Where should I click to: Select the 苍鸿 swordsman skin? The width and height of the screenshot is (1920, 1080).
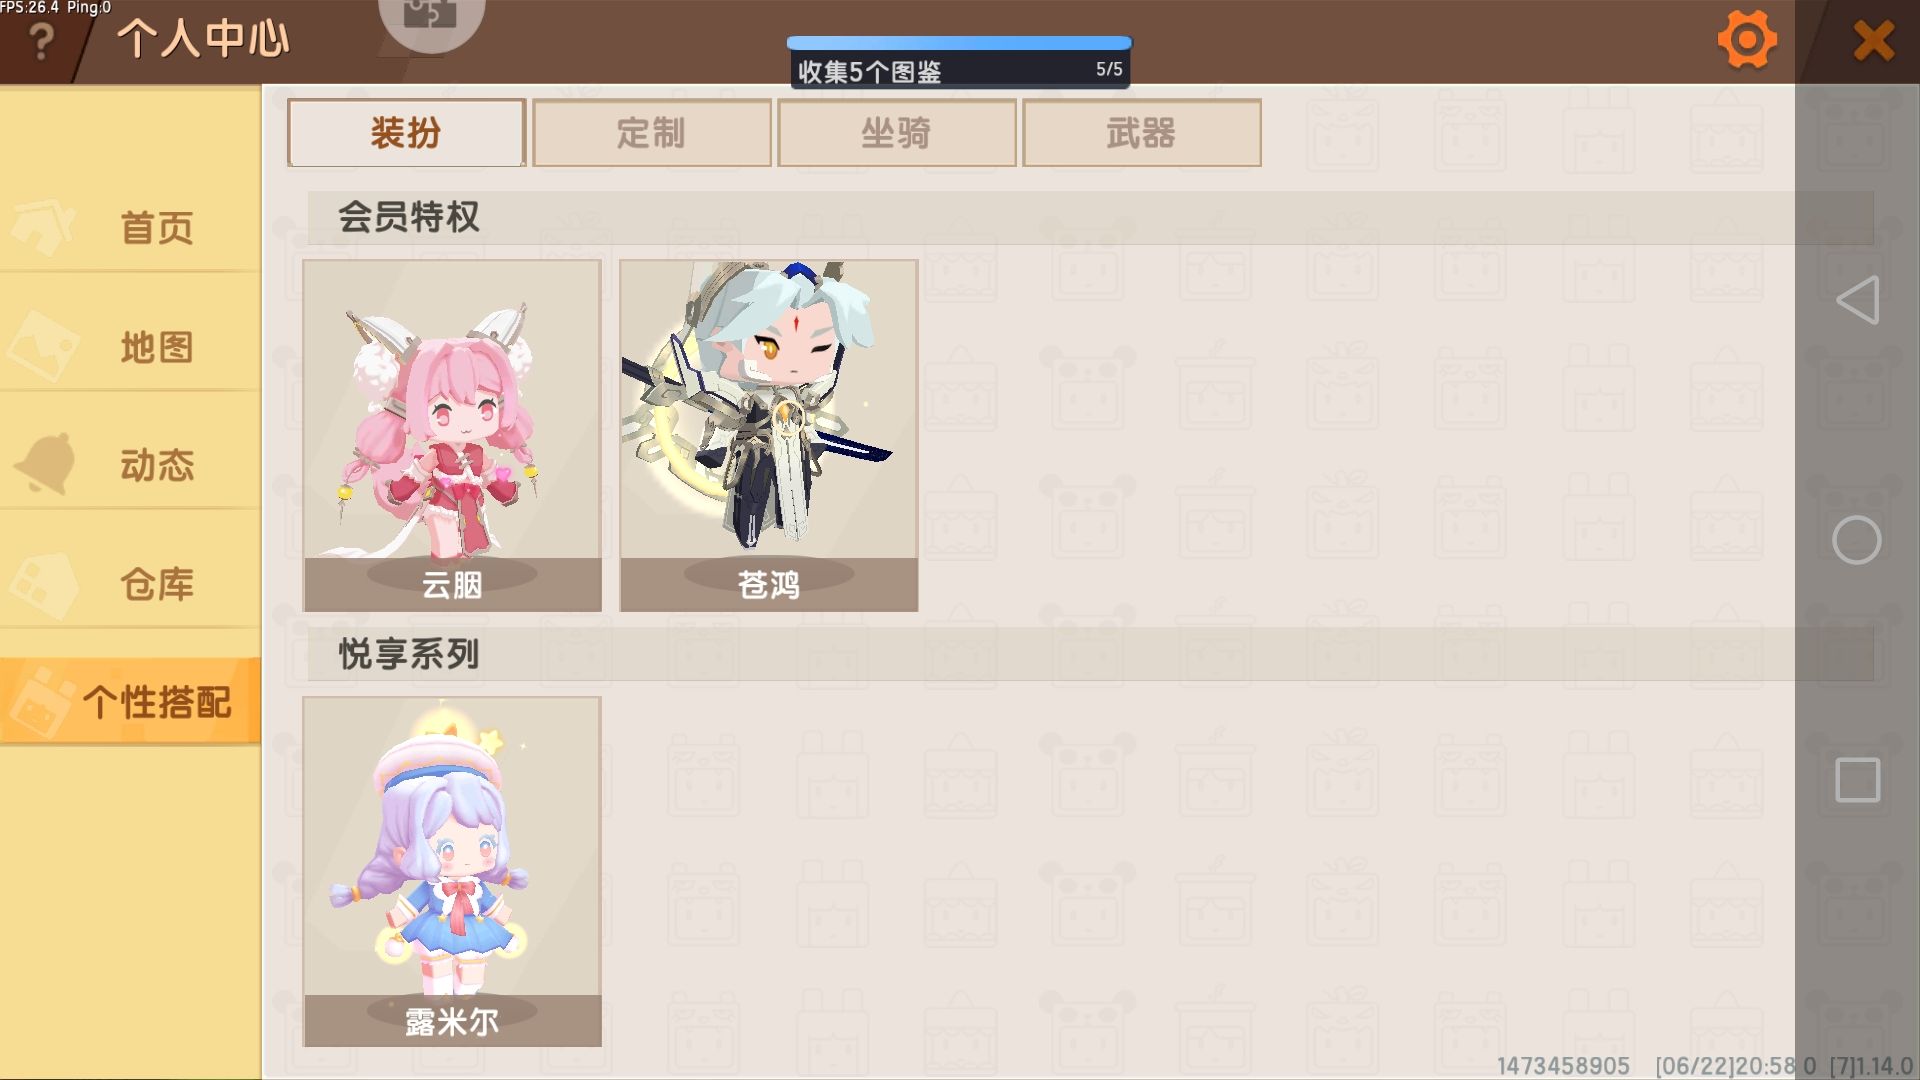pos(769,435)
